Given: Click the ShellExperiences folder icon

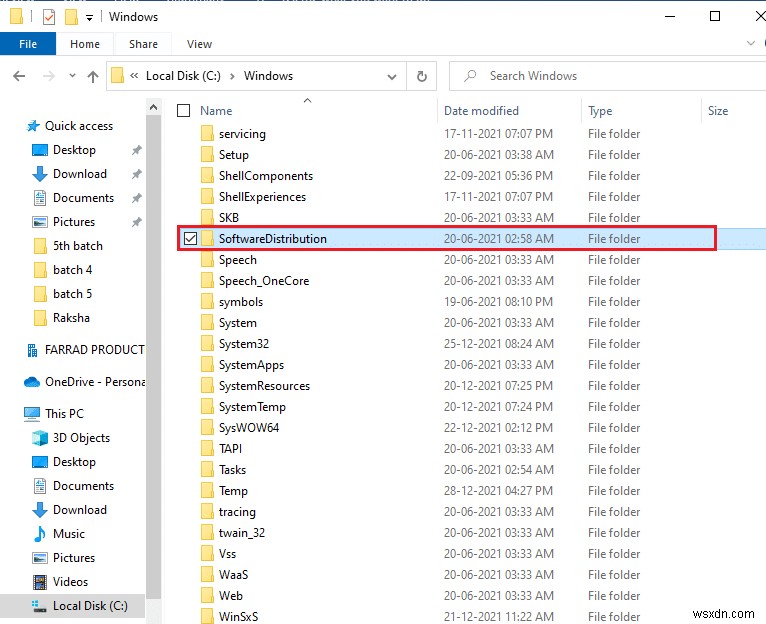Looking at the screenshot, I should coord(207,196).
